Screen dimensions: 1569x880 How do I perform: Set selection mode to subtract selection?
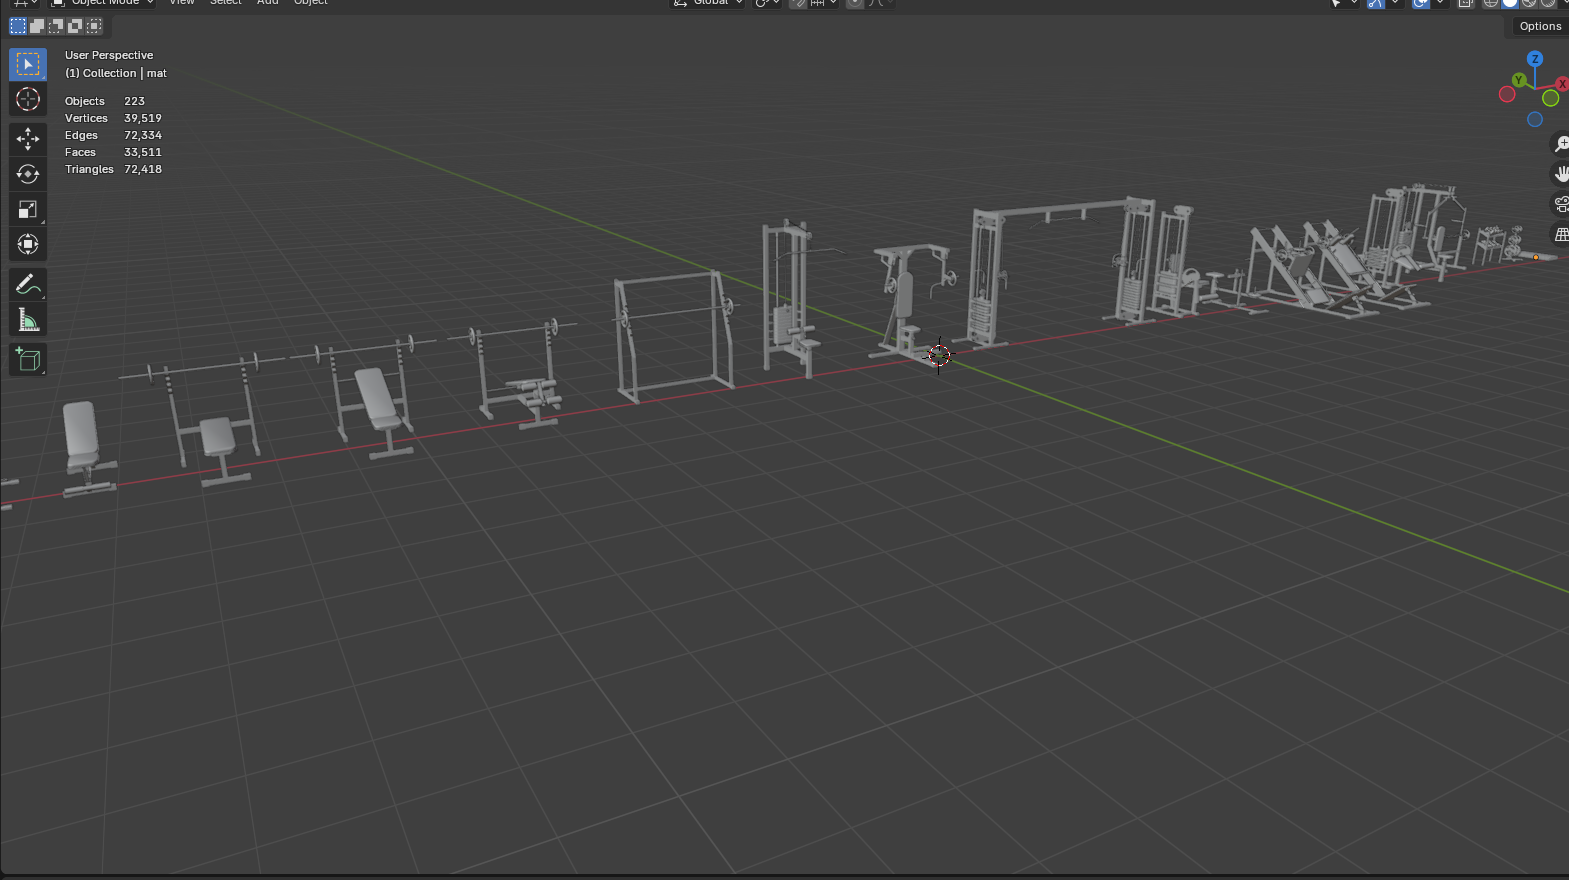click(56, 26)
